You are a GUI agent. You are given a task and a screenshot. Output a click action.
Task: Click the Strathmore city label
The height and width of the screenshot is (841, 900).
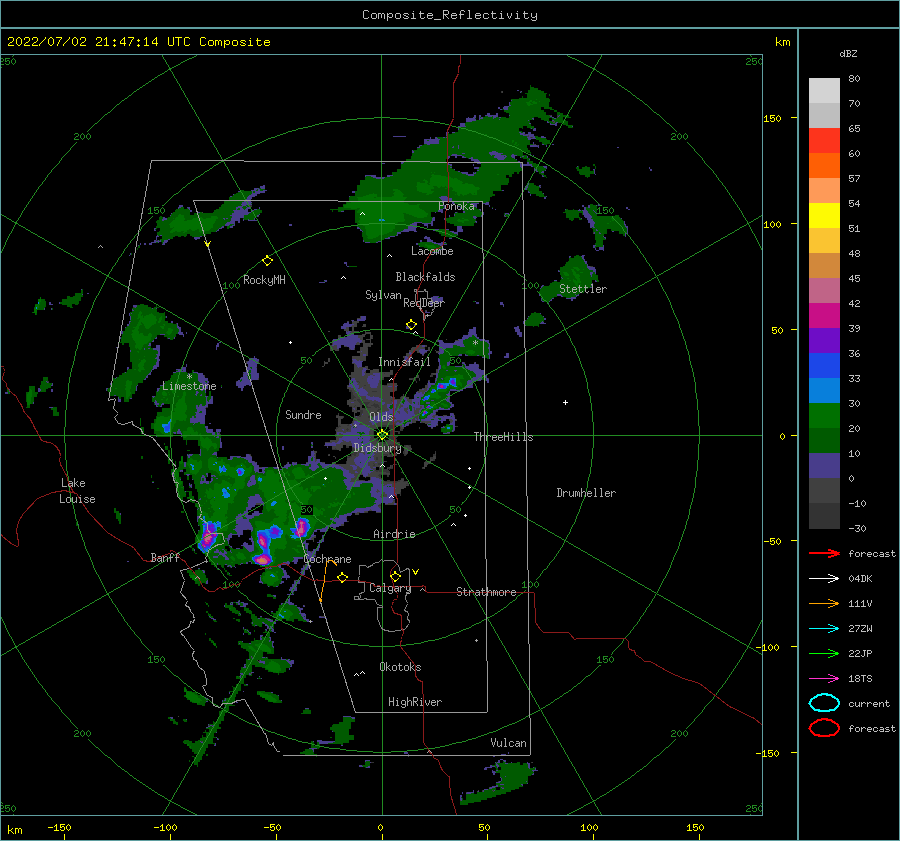(486, 592)
